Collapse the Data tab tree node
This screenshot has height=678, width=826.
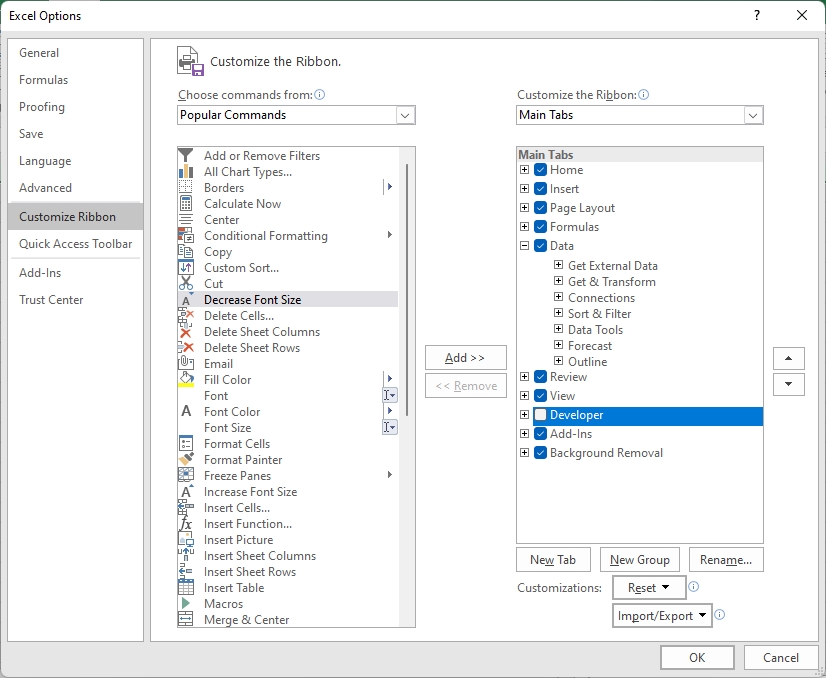point(524,245)
